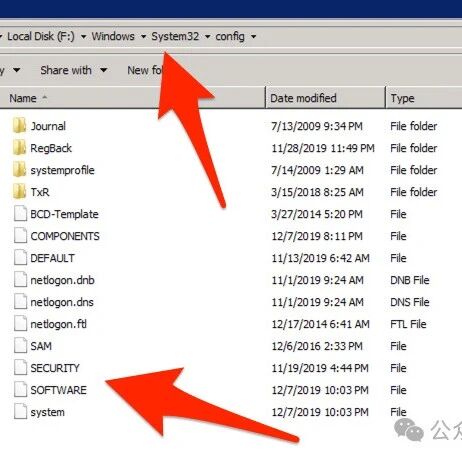Click date 3/27/2014 5:20 PM
The height and width of the screenshot is (462, 462).
(x=317, y=214)
